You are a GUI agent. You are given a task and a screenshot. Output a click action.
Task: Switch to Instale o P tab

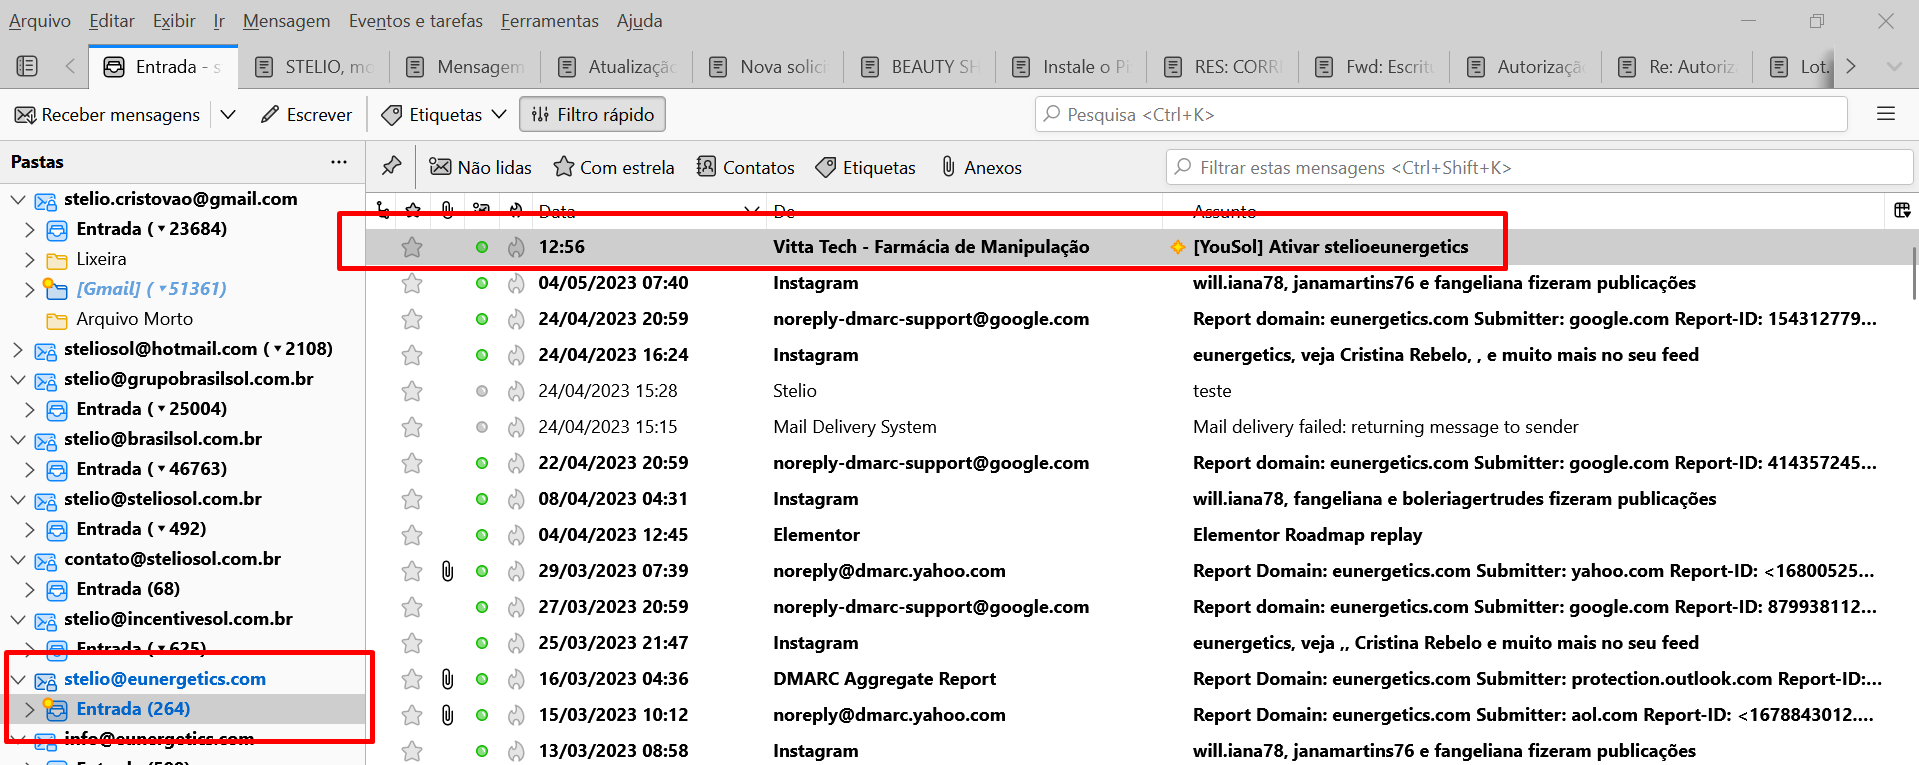(1071, 67)
